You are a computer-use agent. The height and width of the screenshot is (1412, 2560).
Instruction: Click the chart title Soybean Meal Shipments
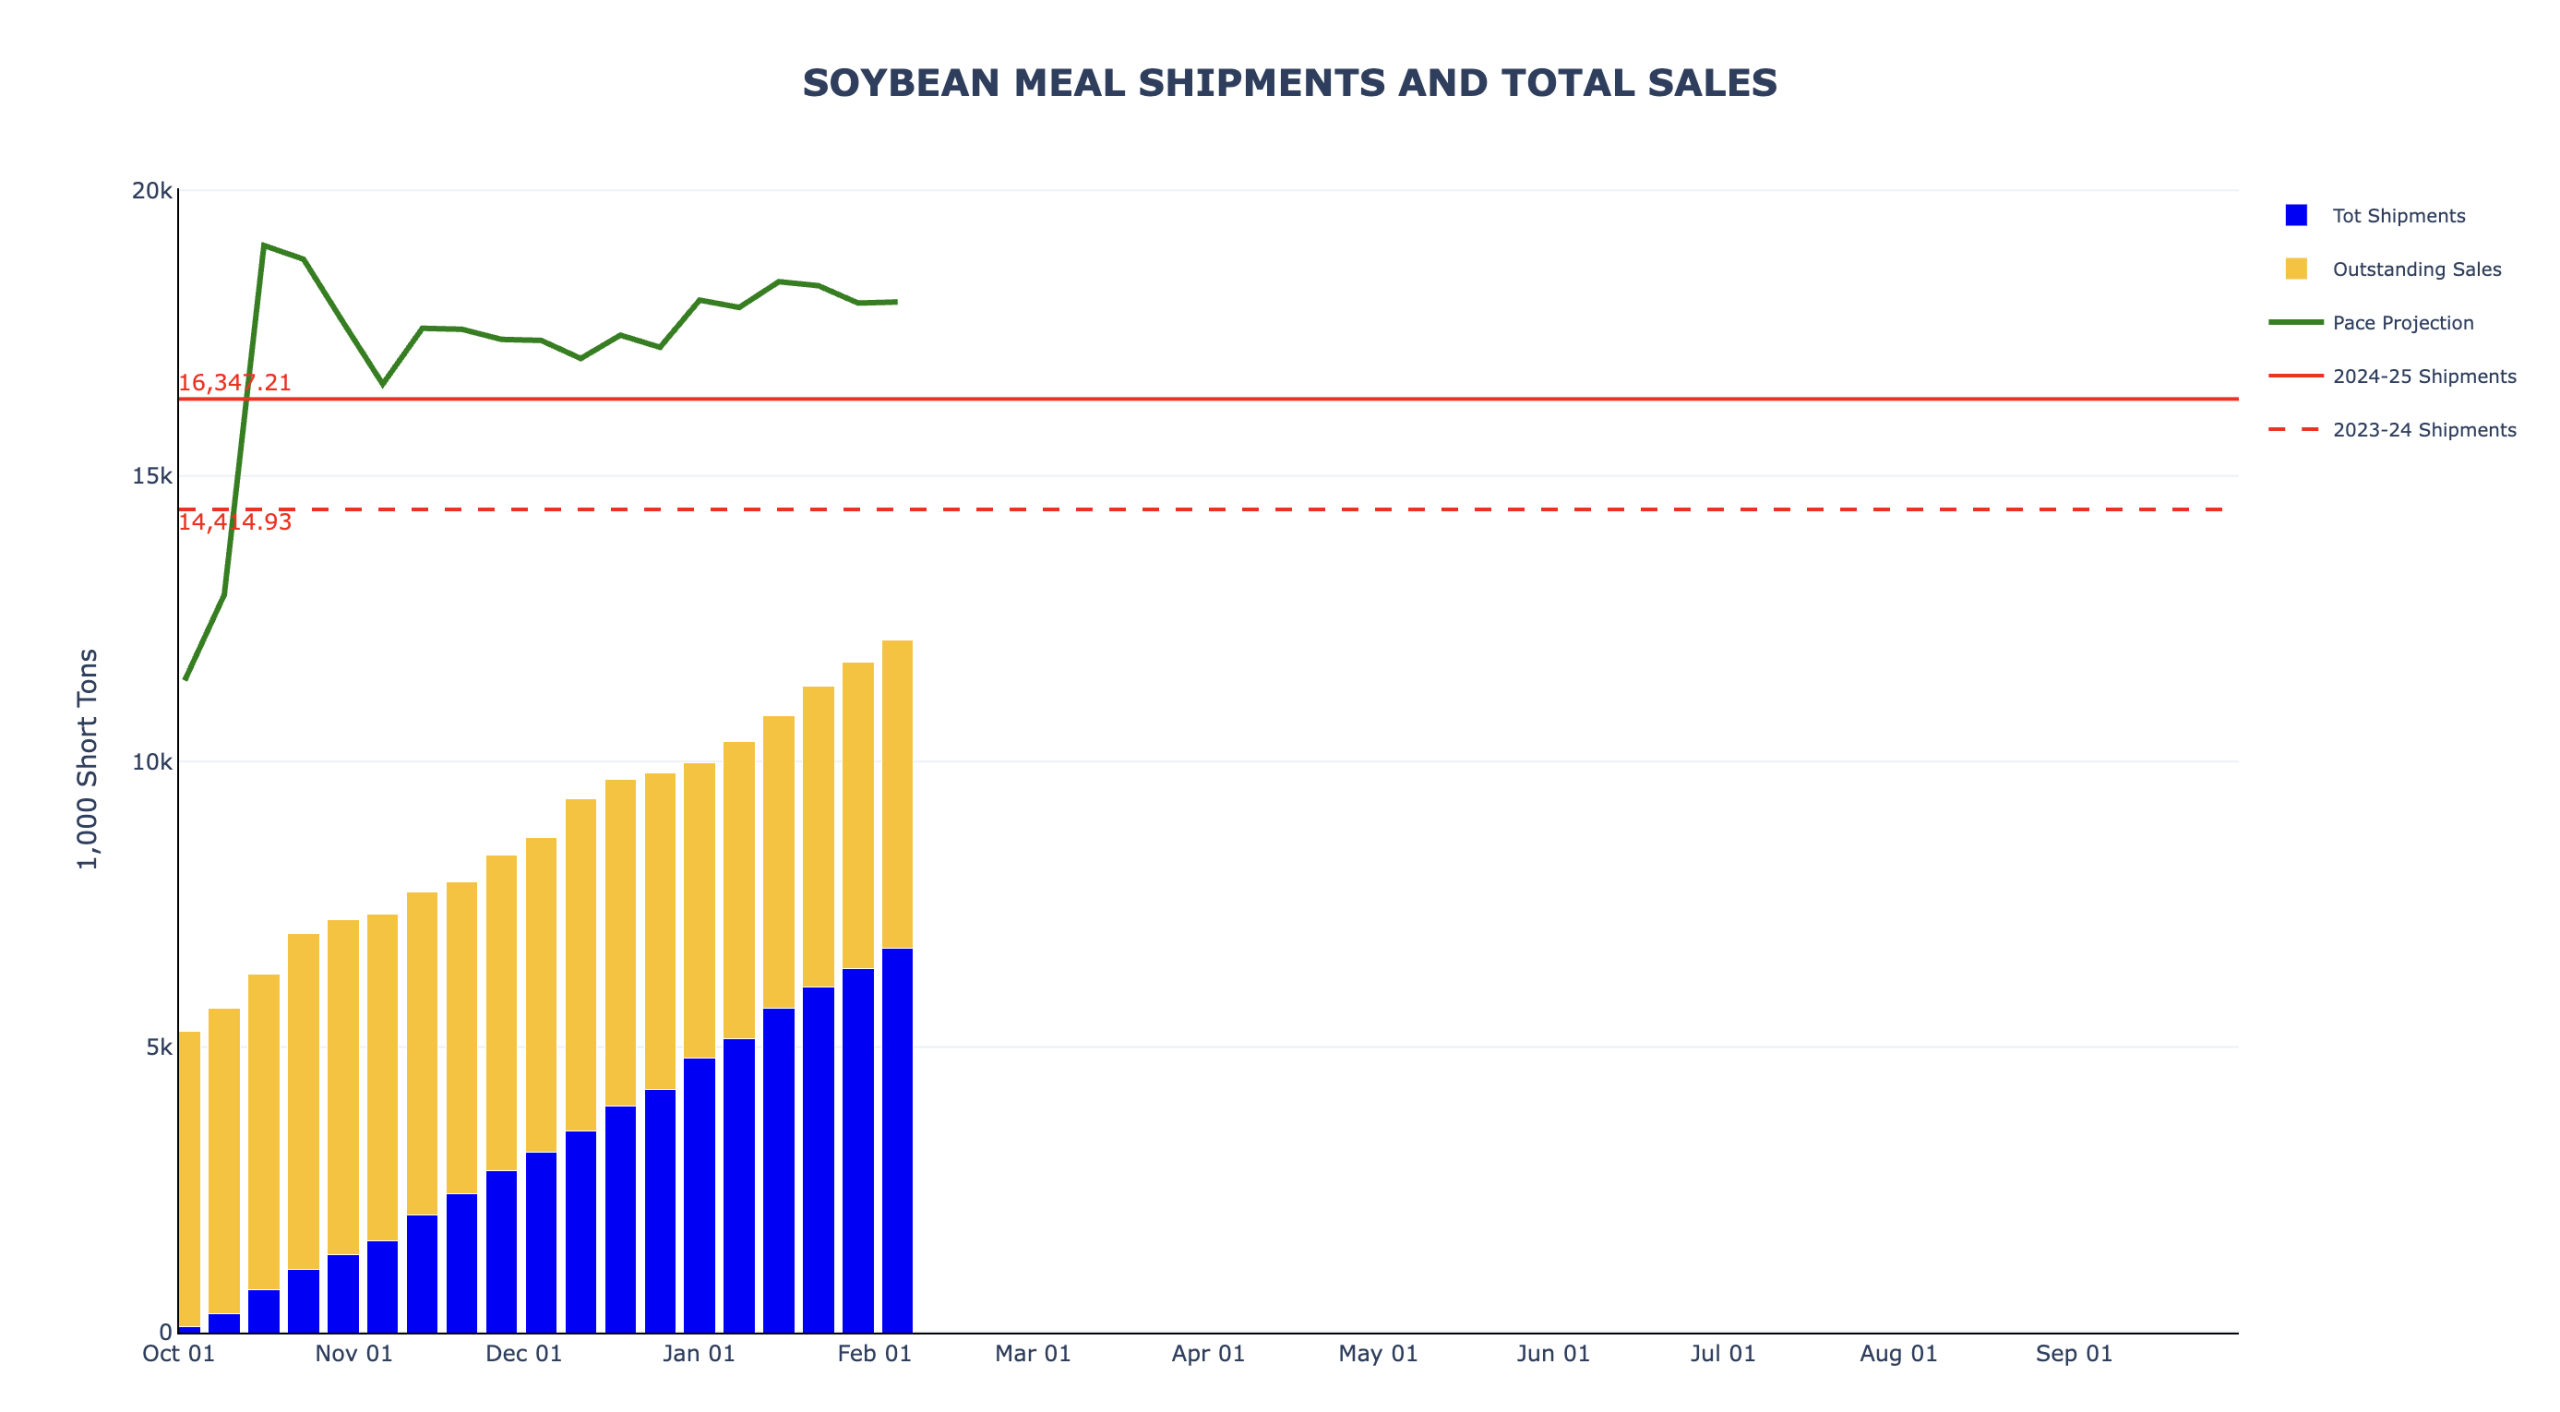pos(1289,83)
